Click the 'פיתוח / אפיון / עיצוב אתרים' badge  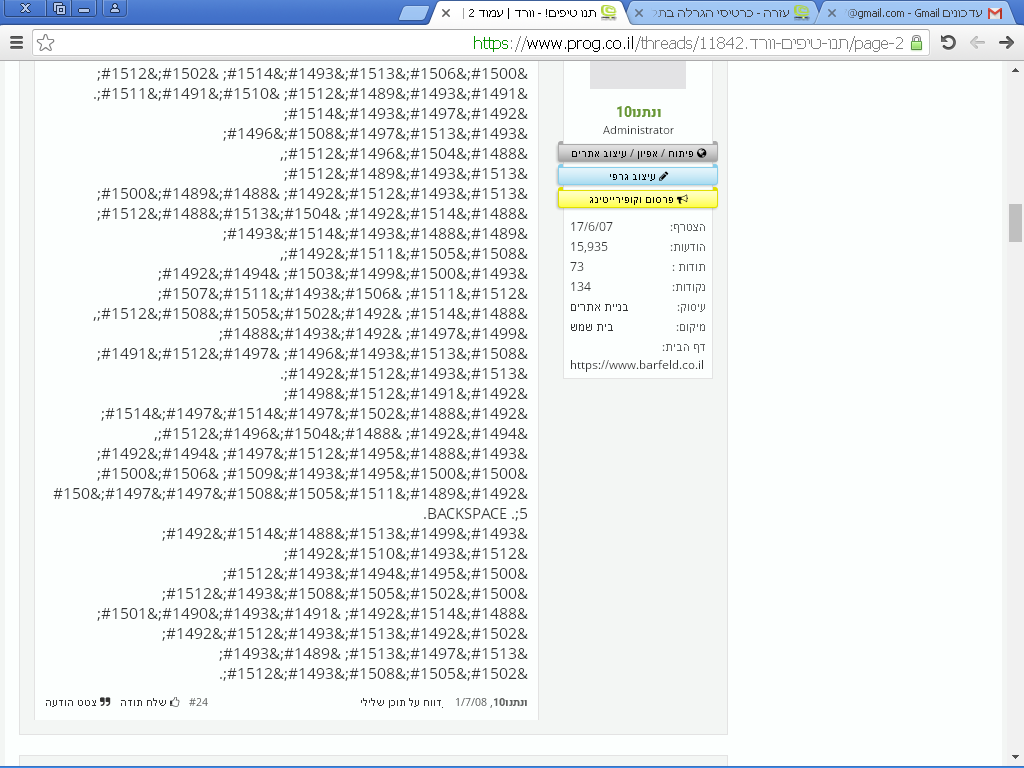pos(638,153)
